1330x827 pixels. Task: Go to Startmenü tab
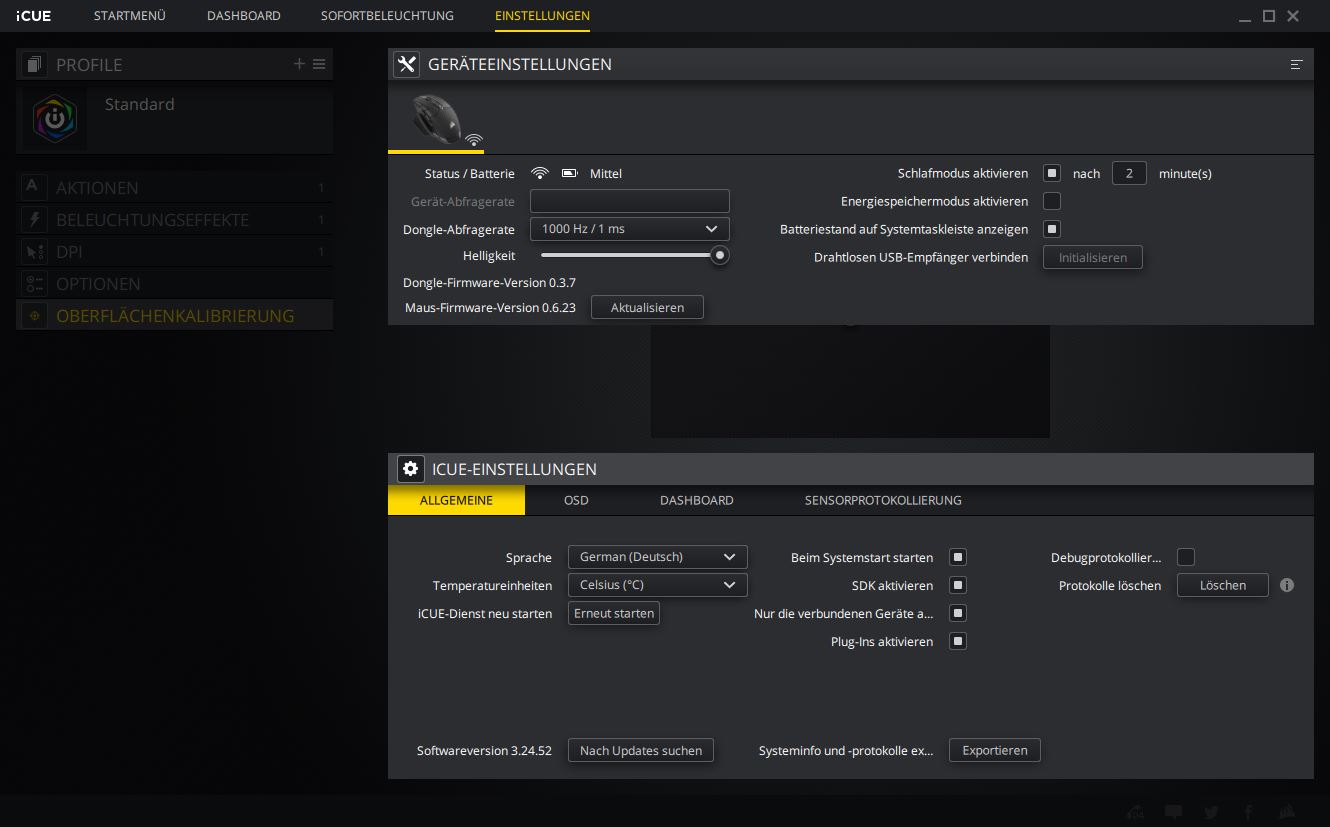pyautogui.click(x=130, y=16)
